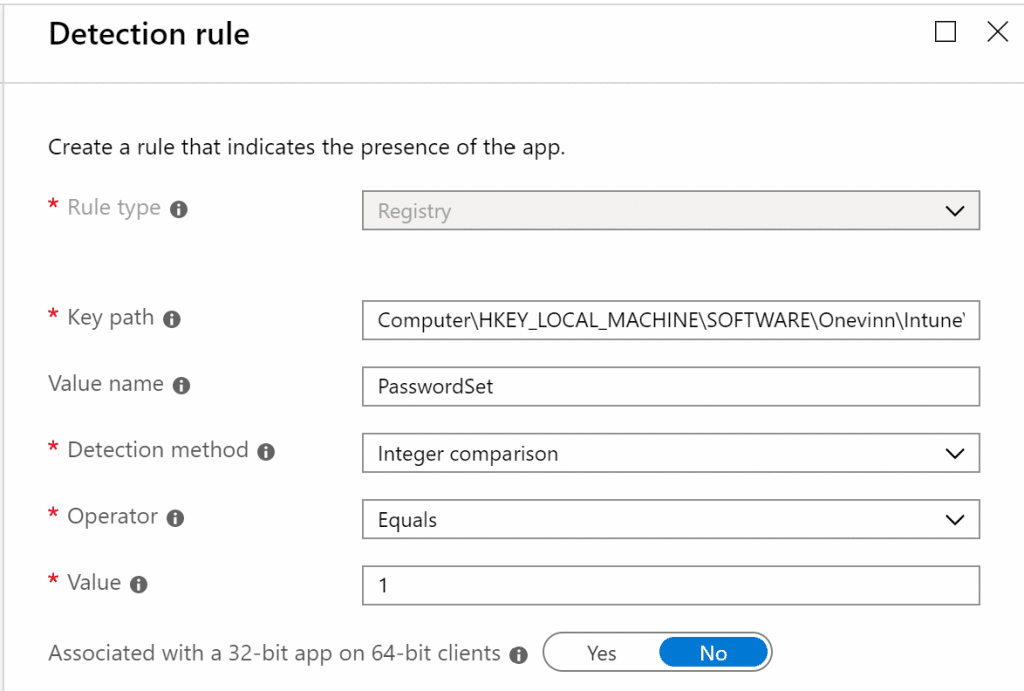Show info tooltip for Operator
Image resolution: width=1024 pixels, height=691 pixels.
point(176,519)
